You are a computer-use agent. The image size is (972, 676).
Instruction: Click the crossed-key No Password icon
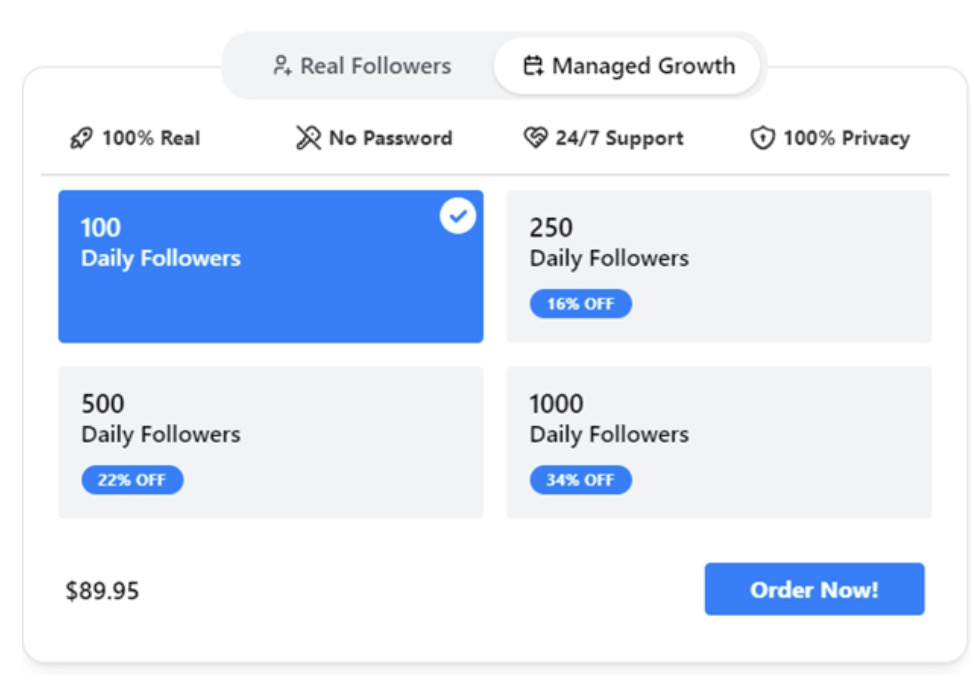[308, 139]
